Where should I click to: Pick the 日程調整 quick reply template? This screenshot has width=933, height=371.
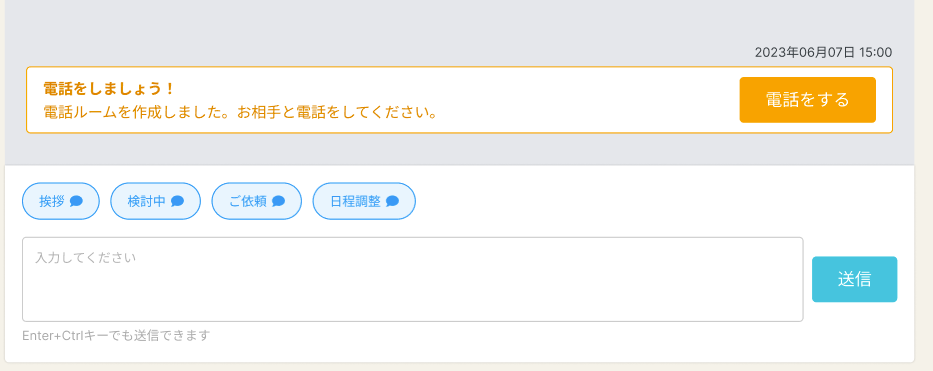pos(364,201)
